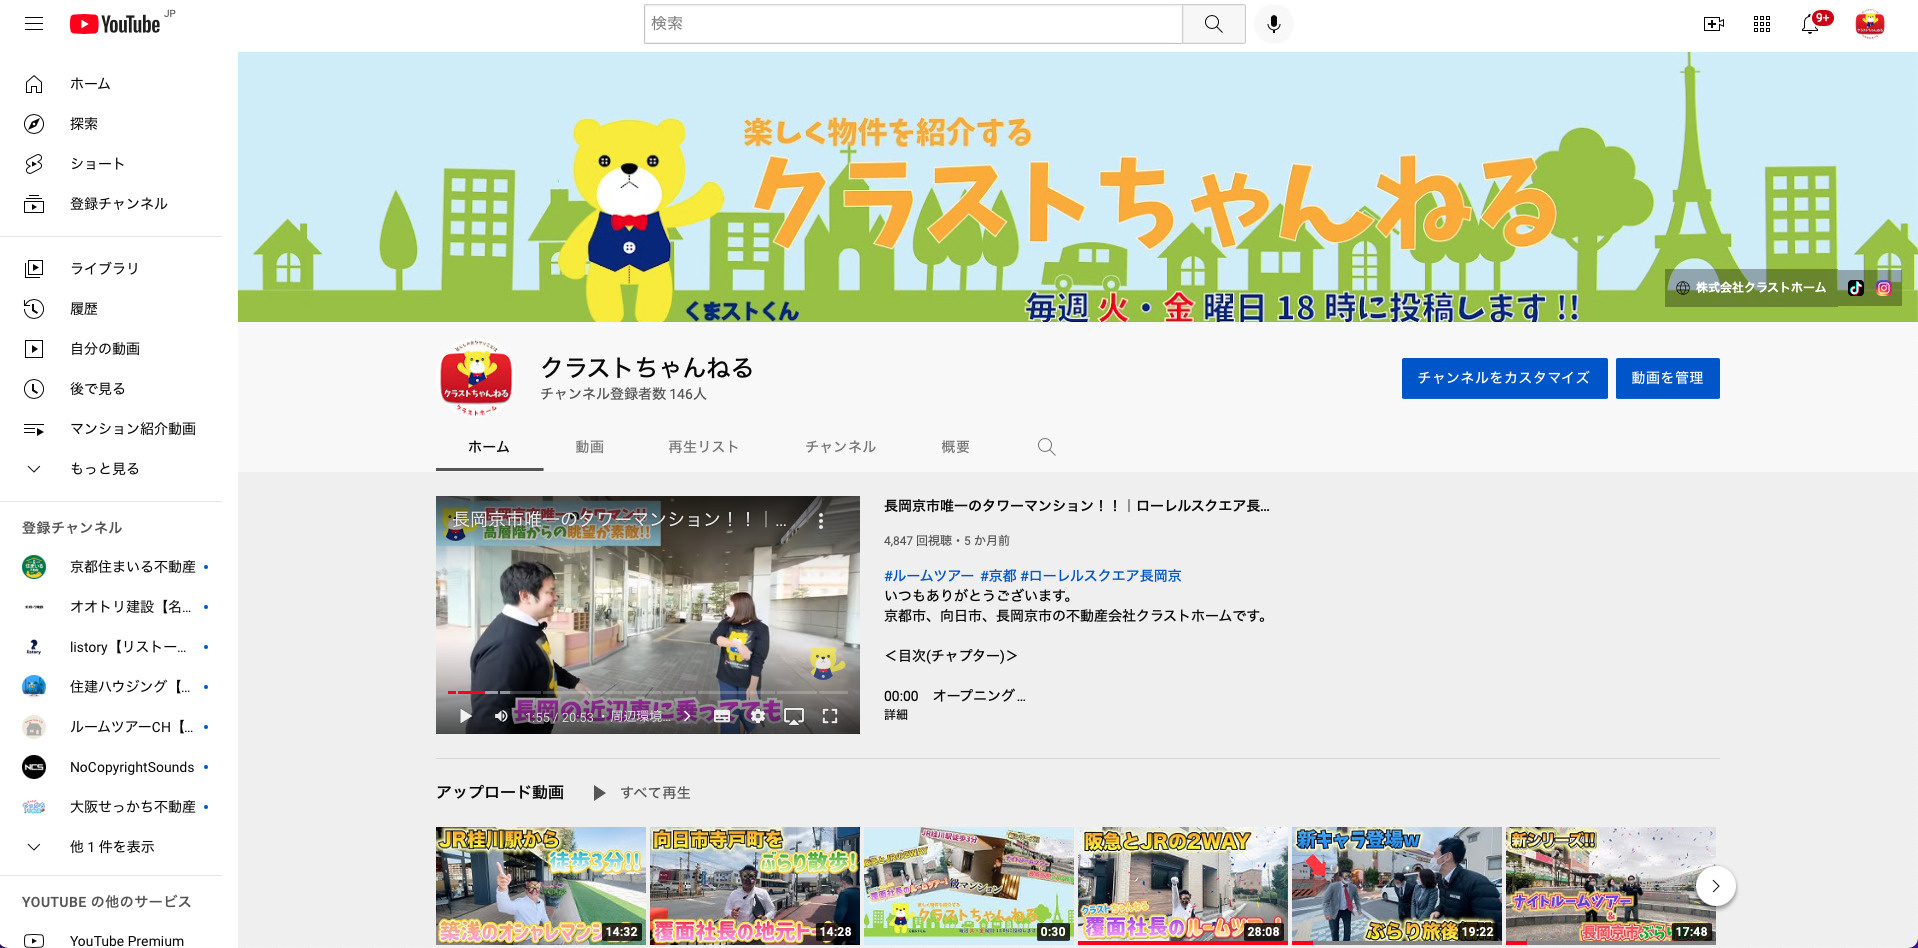Switch to the 再生リスト tab
1918x948 pixels.
point(703,447)
